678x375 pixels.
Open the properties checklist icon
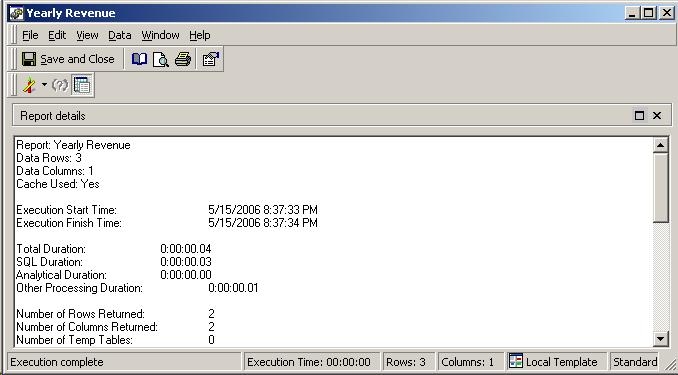[x=211, y=59]
